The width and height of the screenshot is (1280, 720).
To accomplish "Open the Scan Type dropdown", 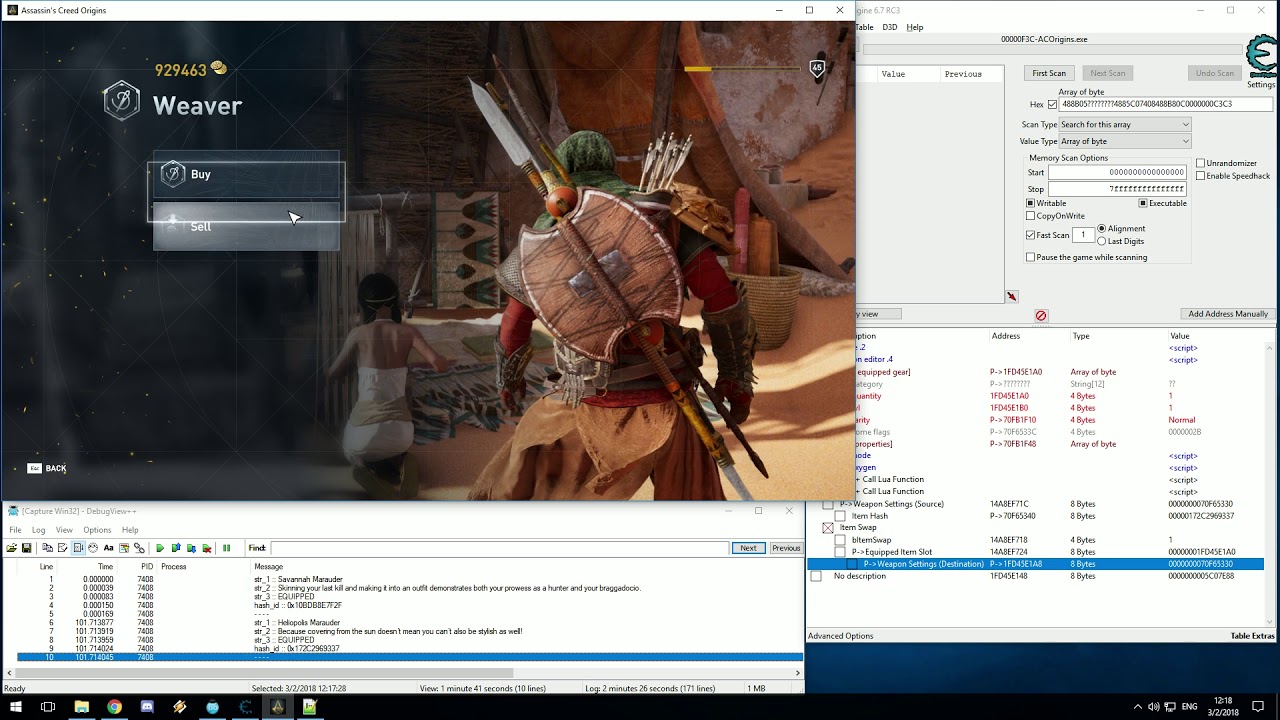I will click(x=1125, y=124).
